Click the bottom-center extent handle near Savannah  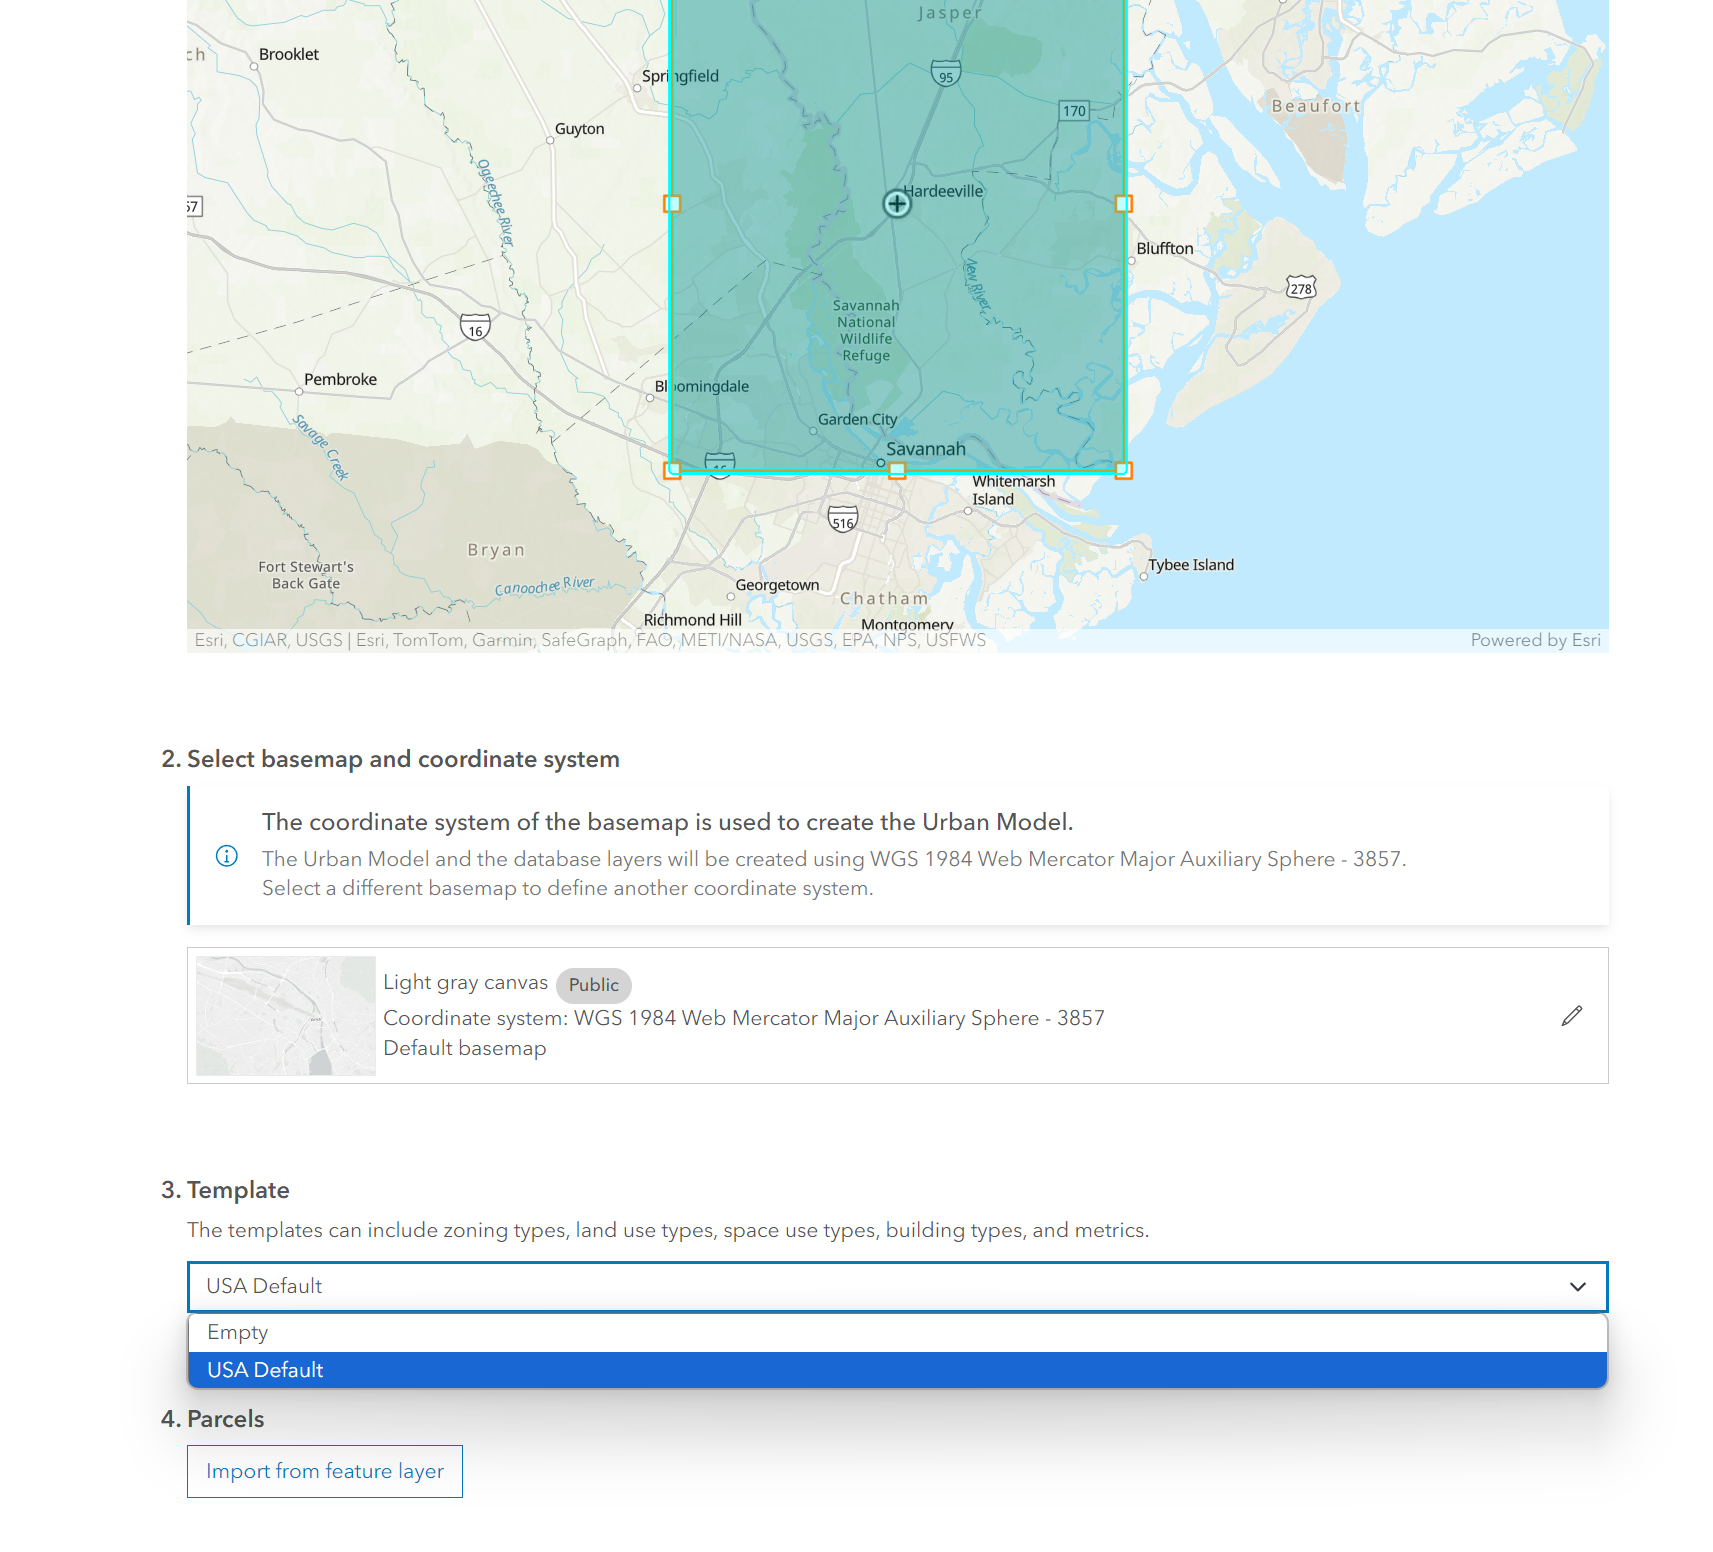pos(897,468)
